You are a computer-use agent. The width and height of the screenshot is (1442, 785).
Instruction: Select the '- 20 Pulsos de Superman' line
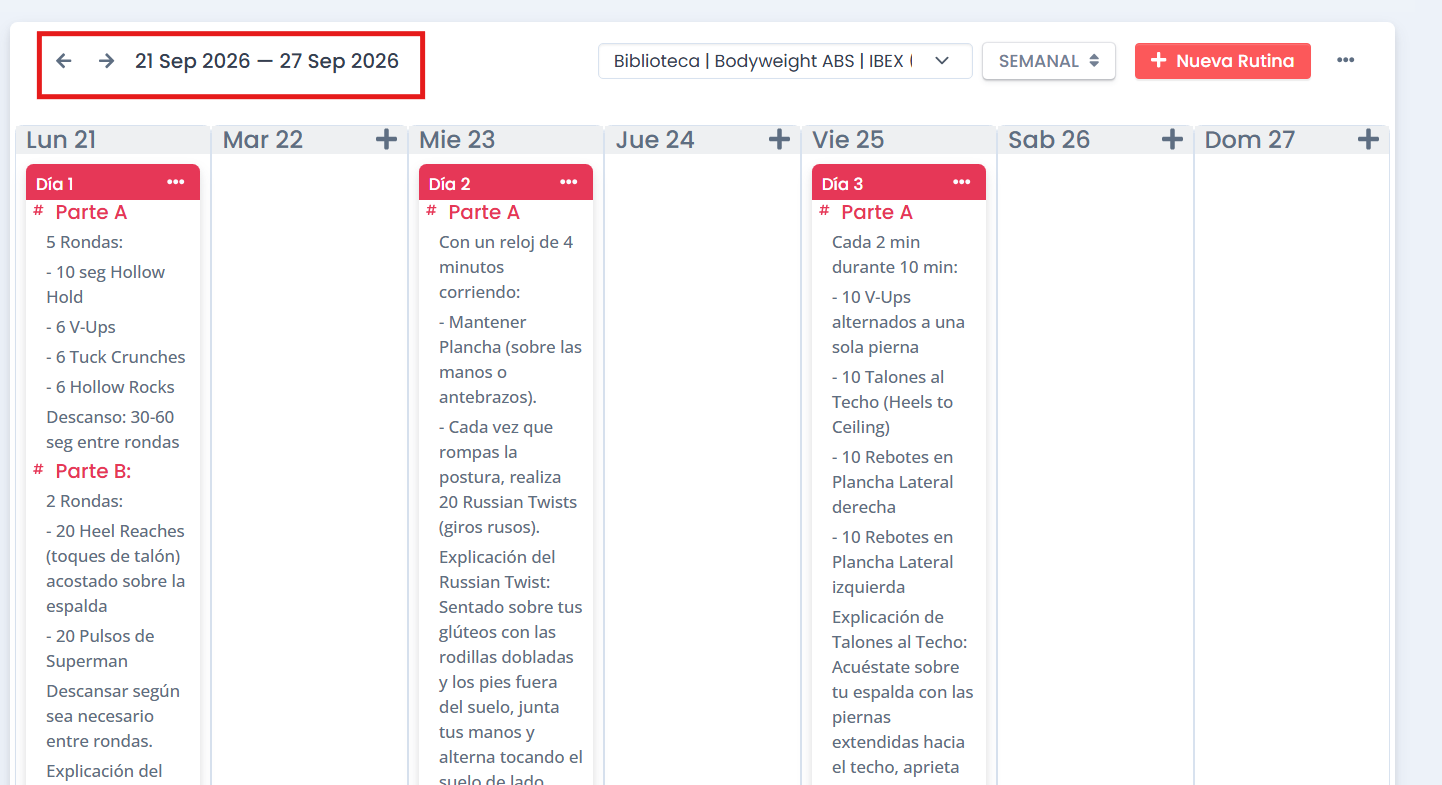tap(101, 648)
